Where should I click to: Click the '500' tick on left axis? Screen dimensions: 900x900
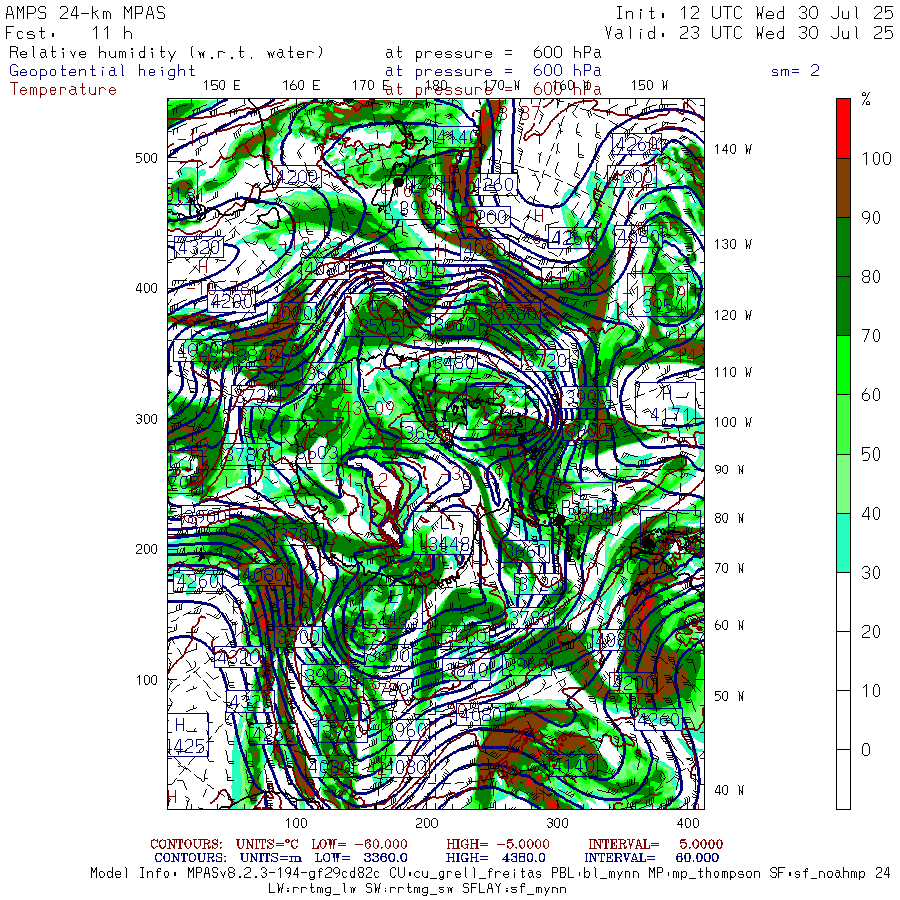tap(146, 158)
